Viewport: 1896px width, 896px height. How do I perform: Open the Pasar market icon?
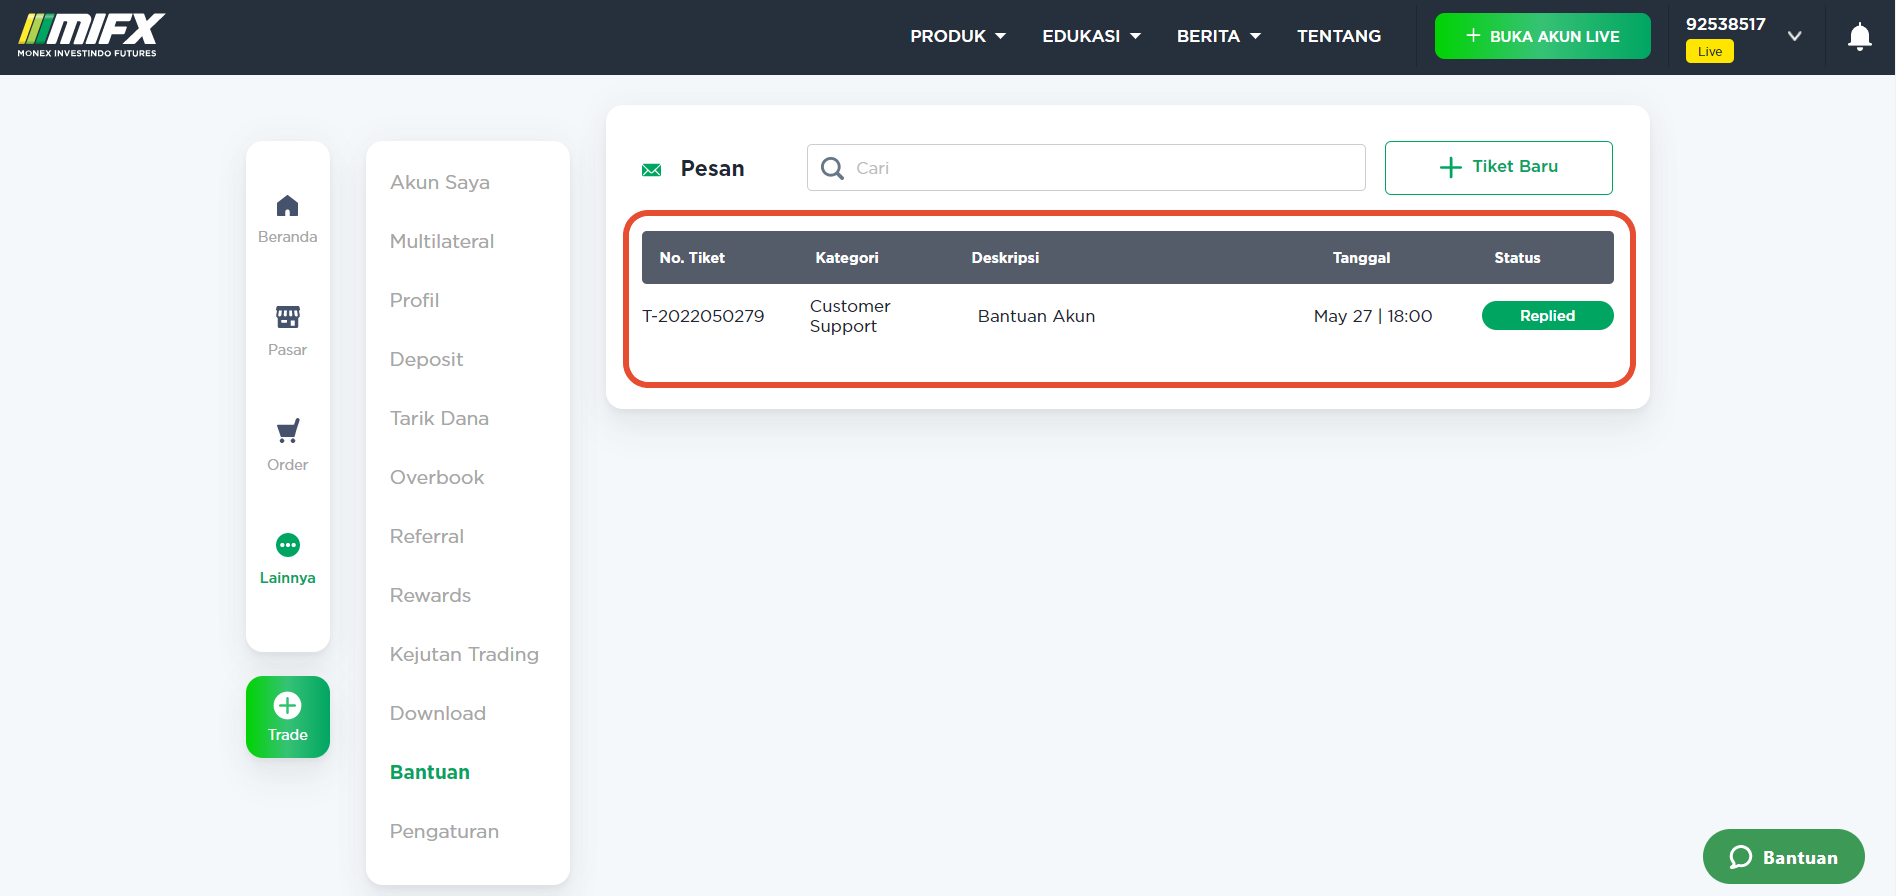click(x=287, y=317)
